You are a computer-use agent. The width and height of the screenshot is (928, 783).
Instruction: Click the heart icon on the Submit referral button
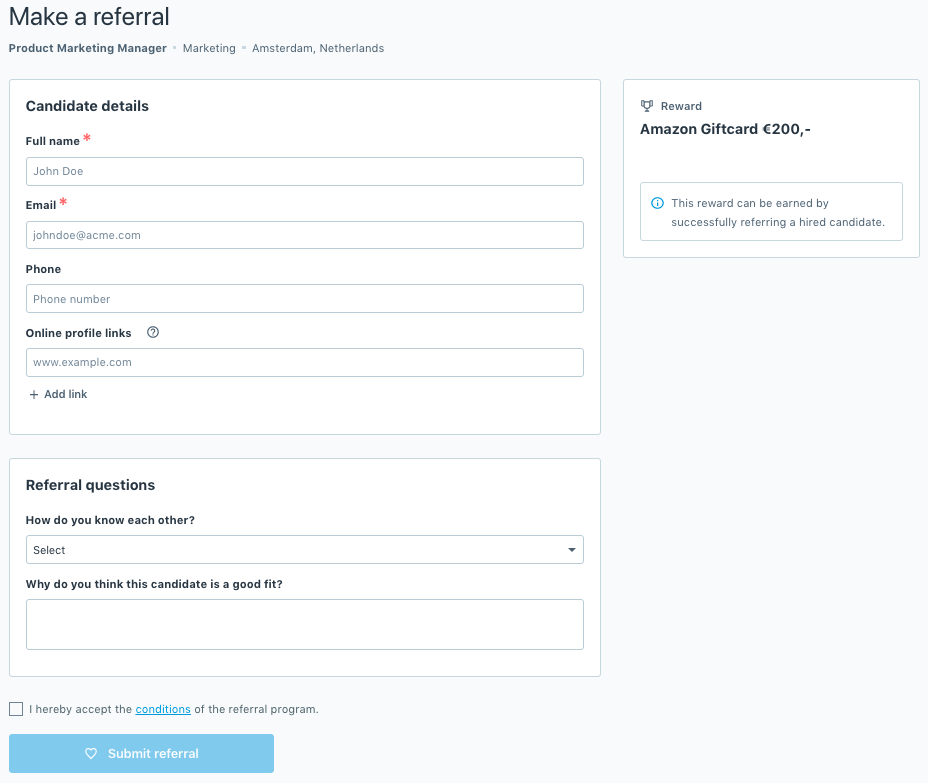pyautogui.click(x=91, y=753)
